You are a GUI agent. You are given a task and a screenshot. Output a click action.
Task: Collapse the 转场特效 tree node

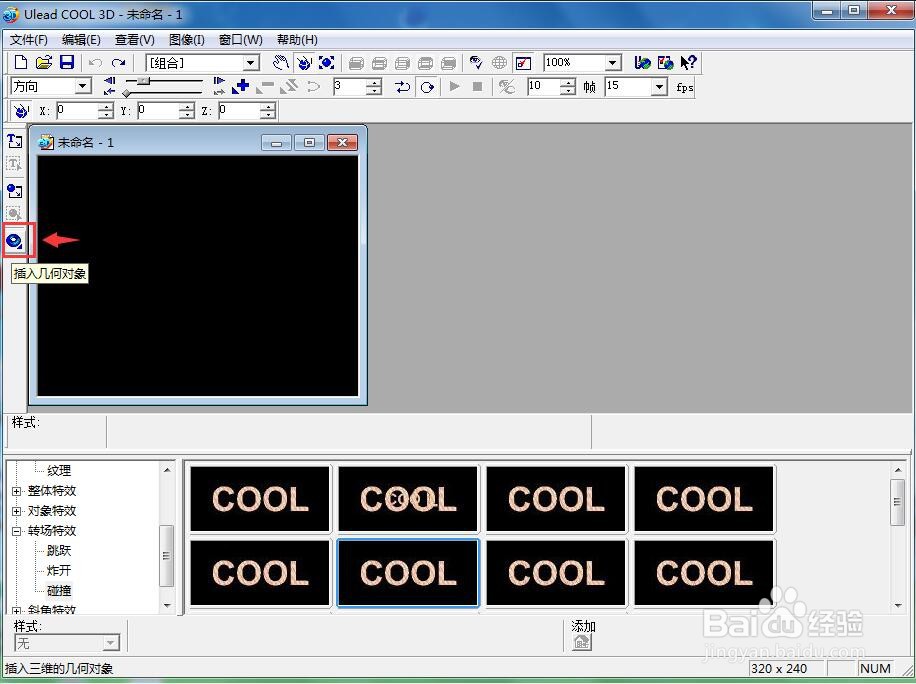click(17, 531)
